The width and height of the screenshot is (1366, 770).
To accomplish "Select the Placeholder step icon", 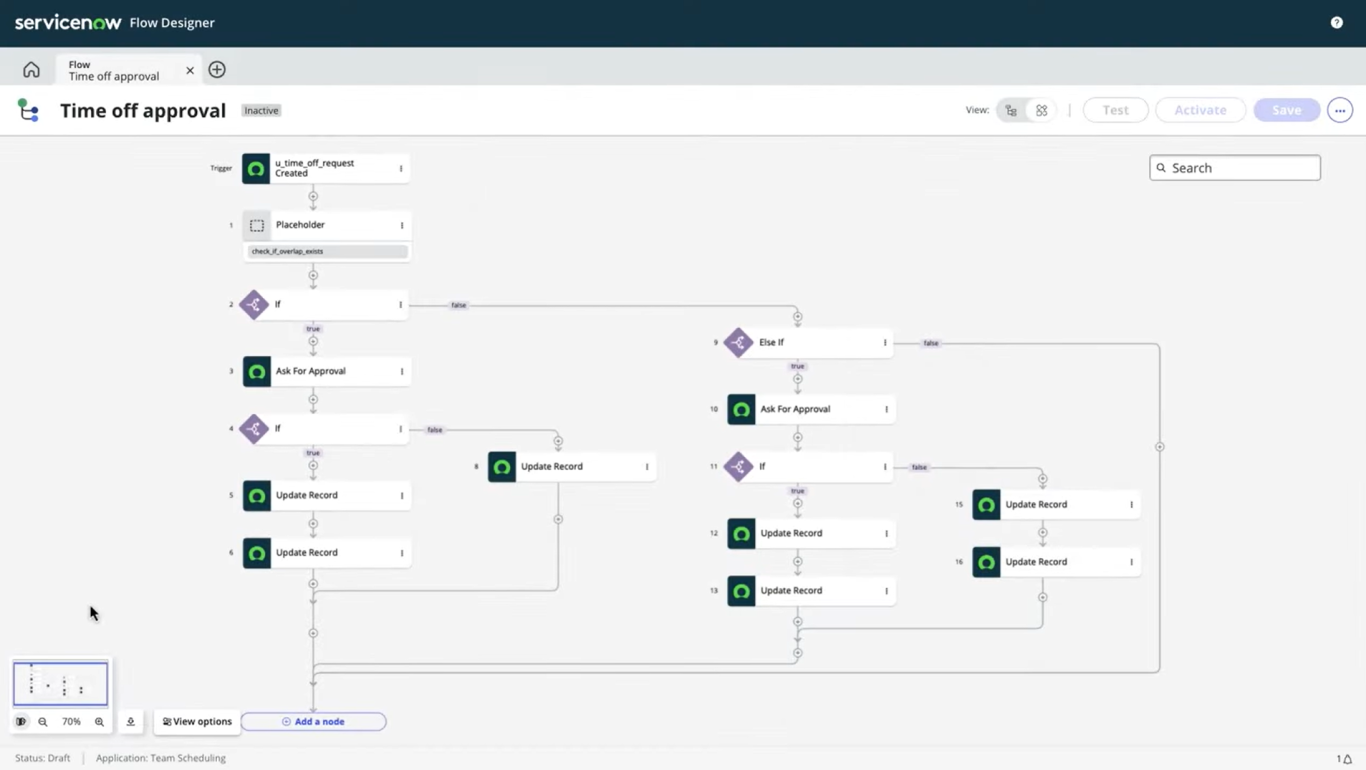I will click(257, 226).
